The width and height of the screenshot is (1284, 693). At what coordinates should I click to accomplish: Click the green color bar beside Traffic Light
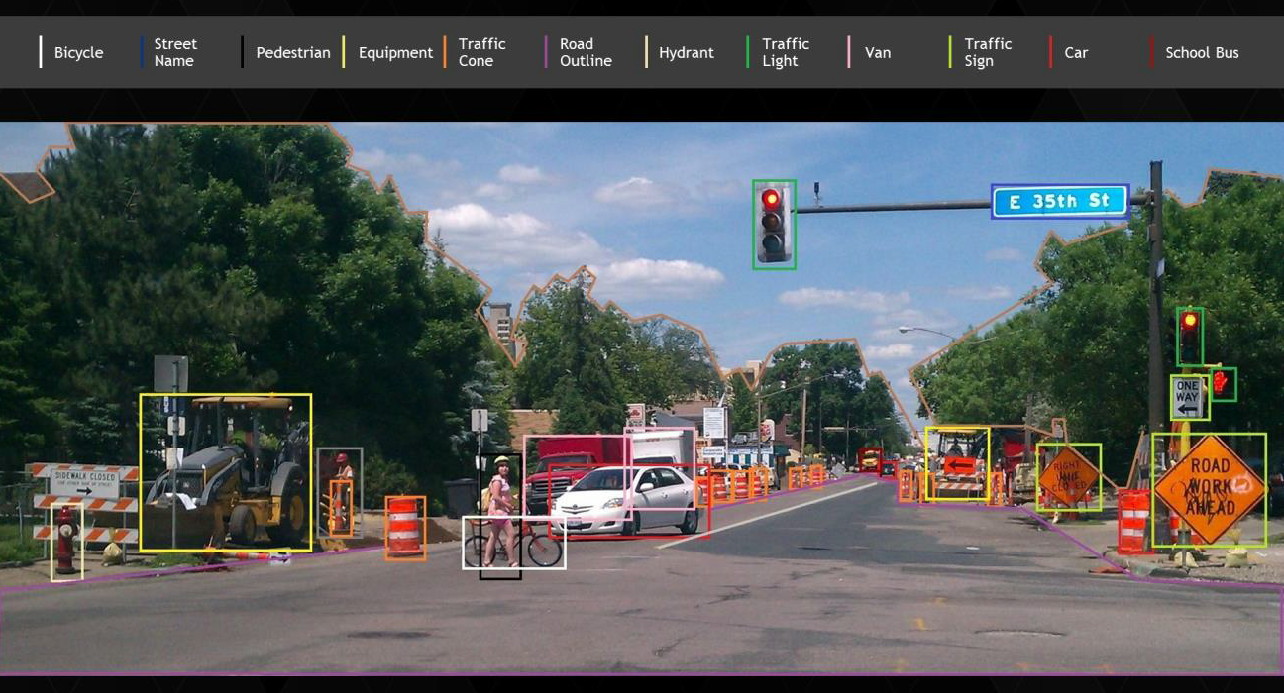747,52
